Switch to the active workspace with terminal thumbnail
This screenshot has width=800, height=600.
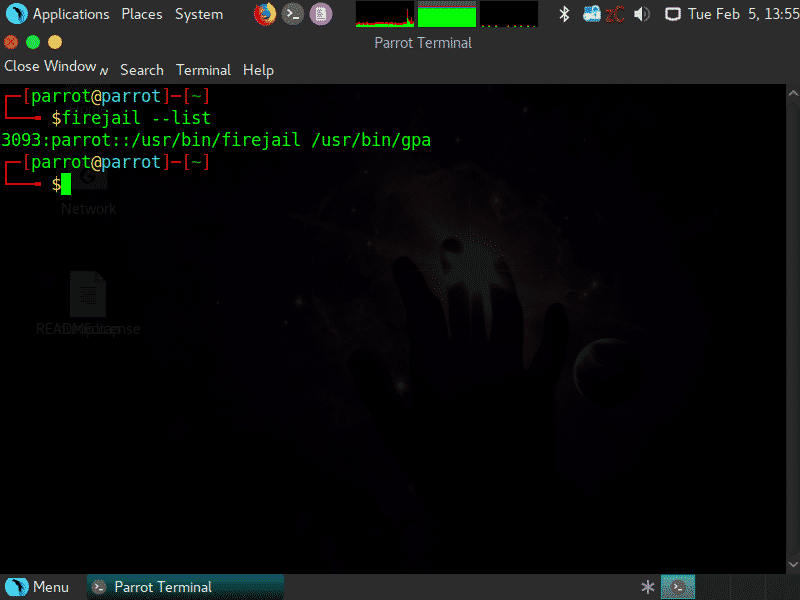point(678,587)
